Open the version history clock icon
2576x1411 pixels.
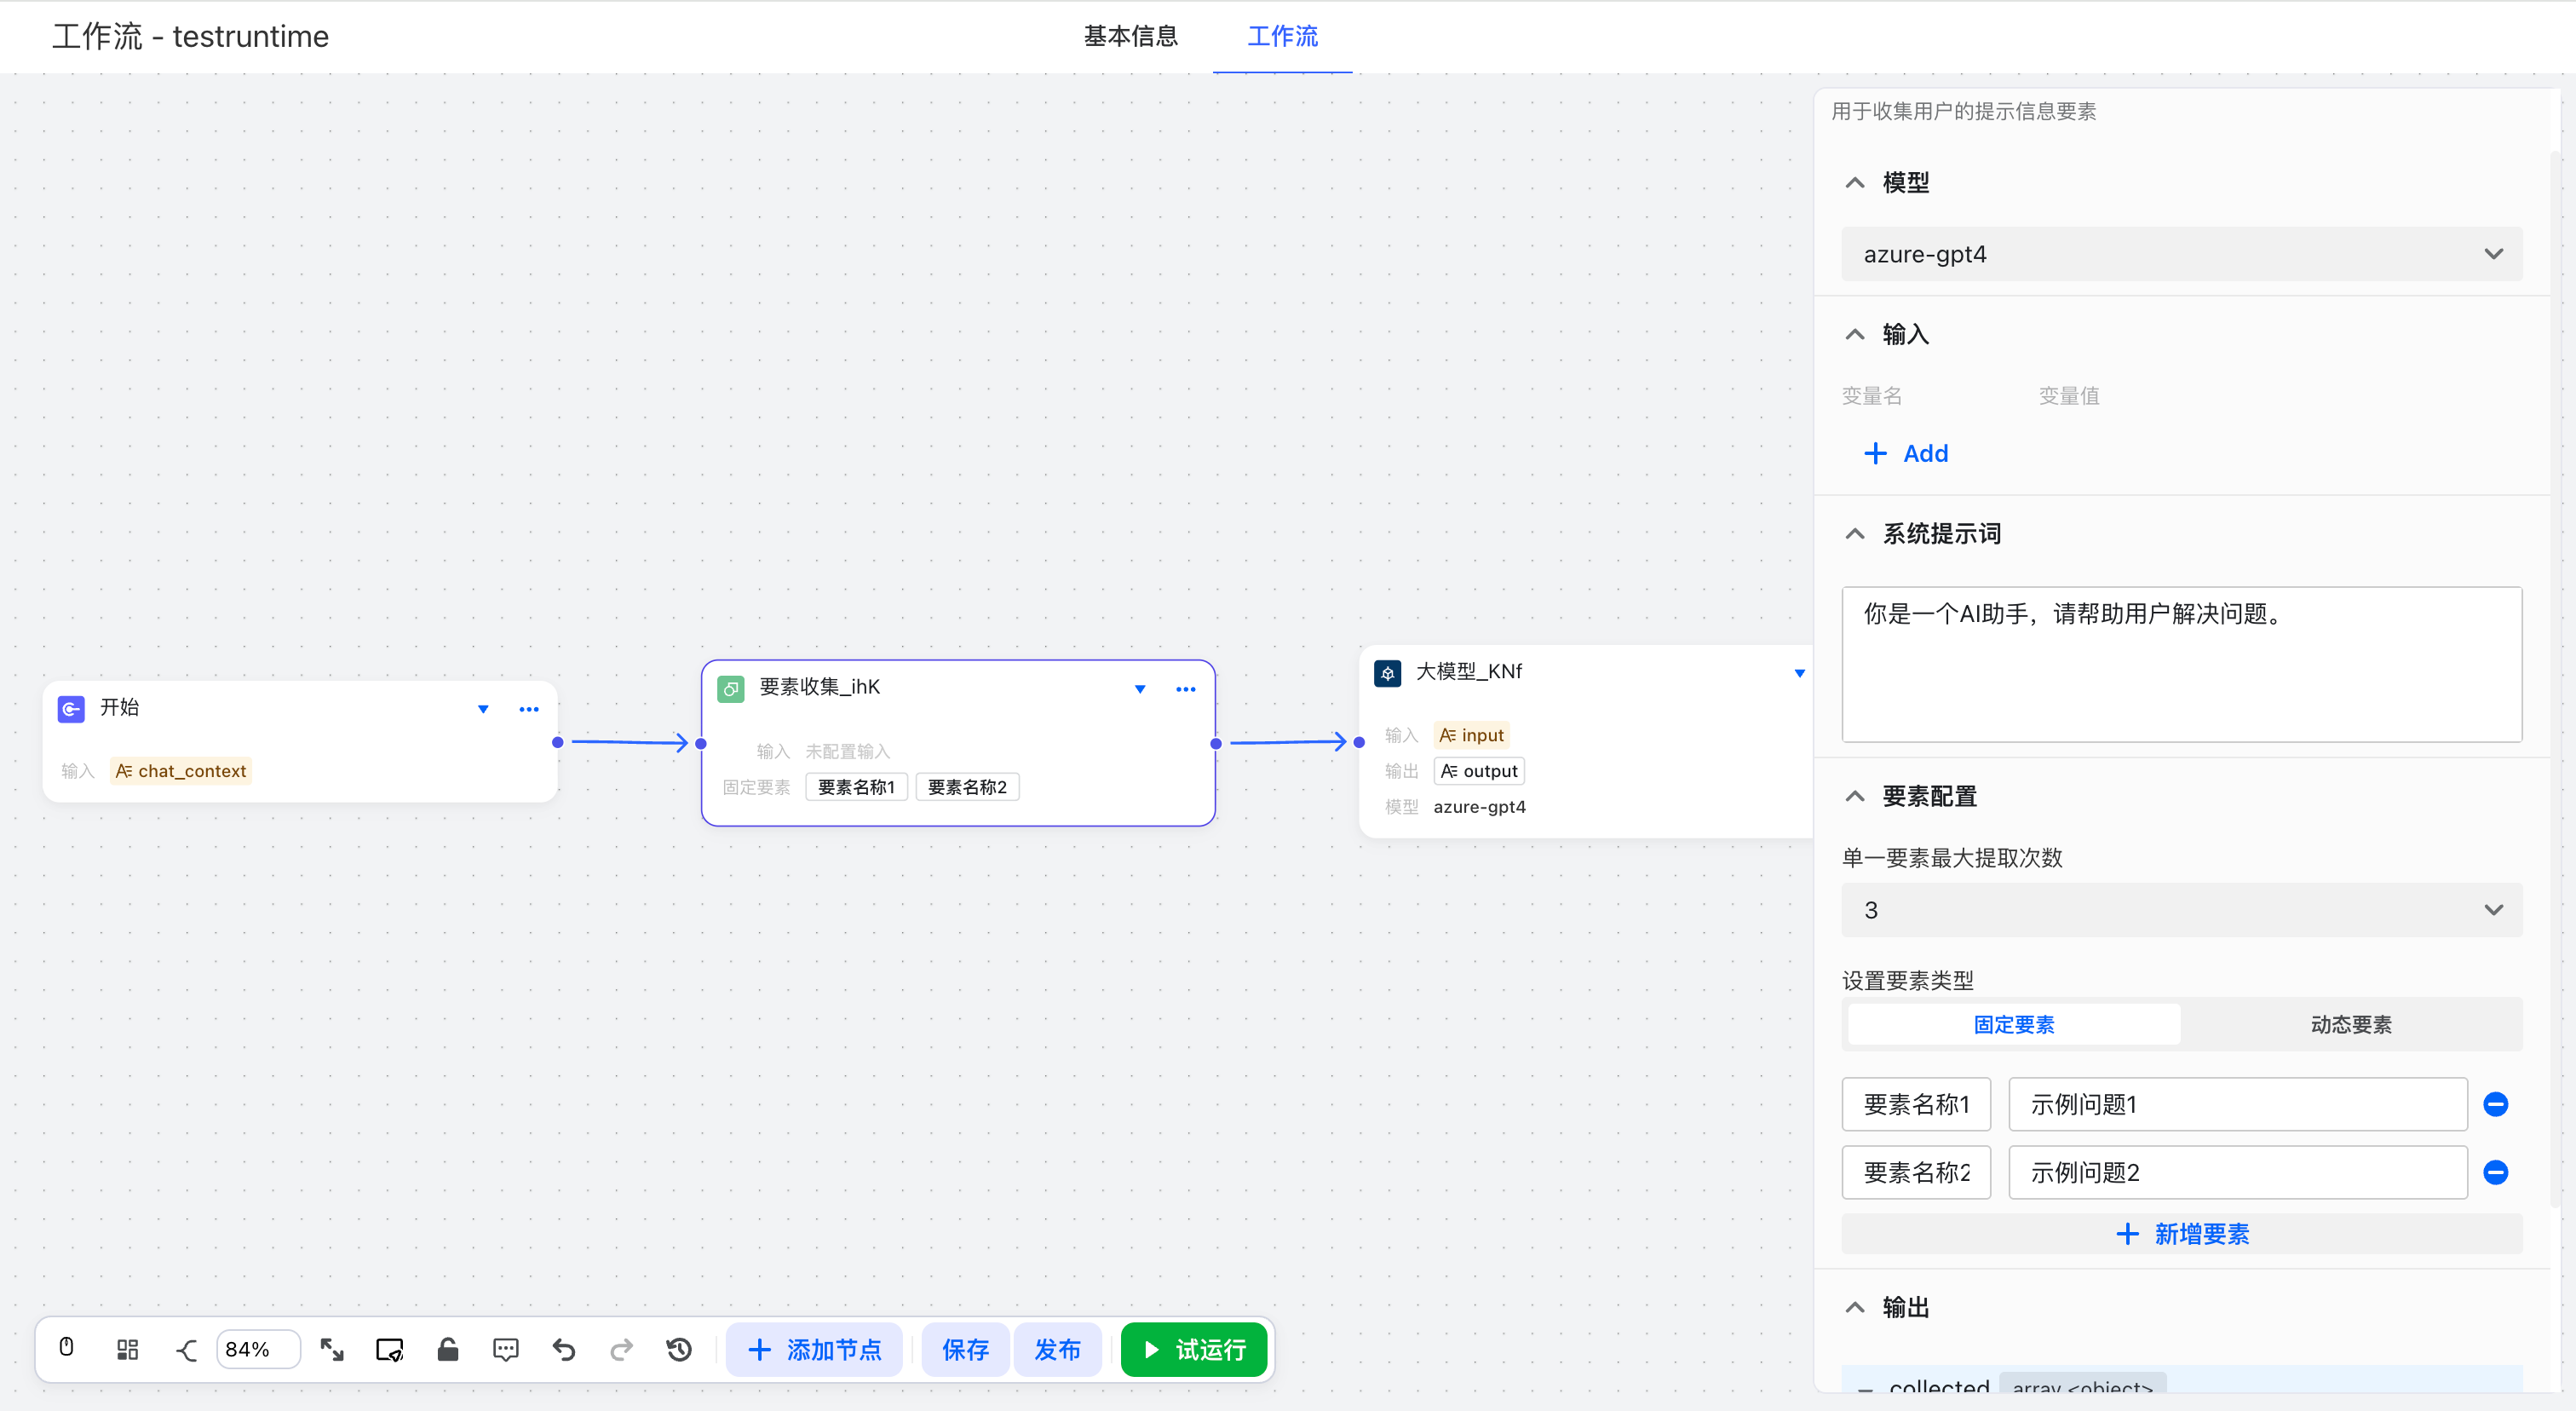[679, 1349]
